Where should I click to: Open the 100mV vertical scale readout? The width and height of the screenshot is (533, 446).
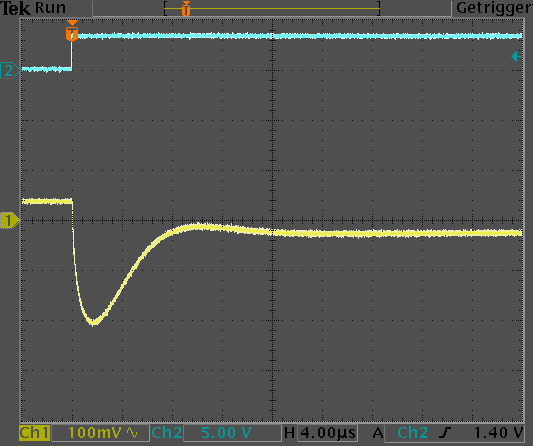[x=94, y=433]
